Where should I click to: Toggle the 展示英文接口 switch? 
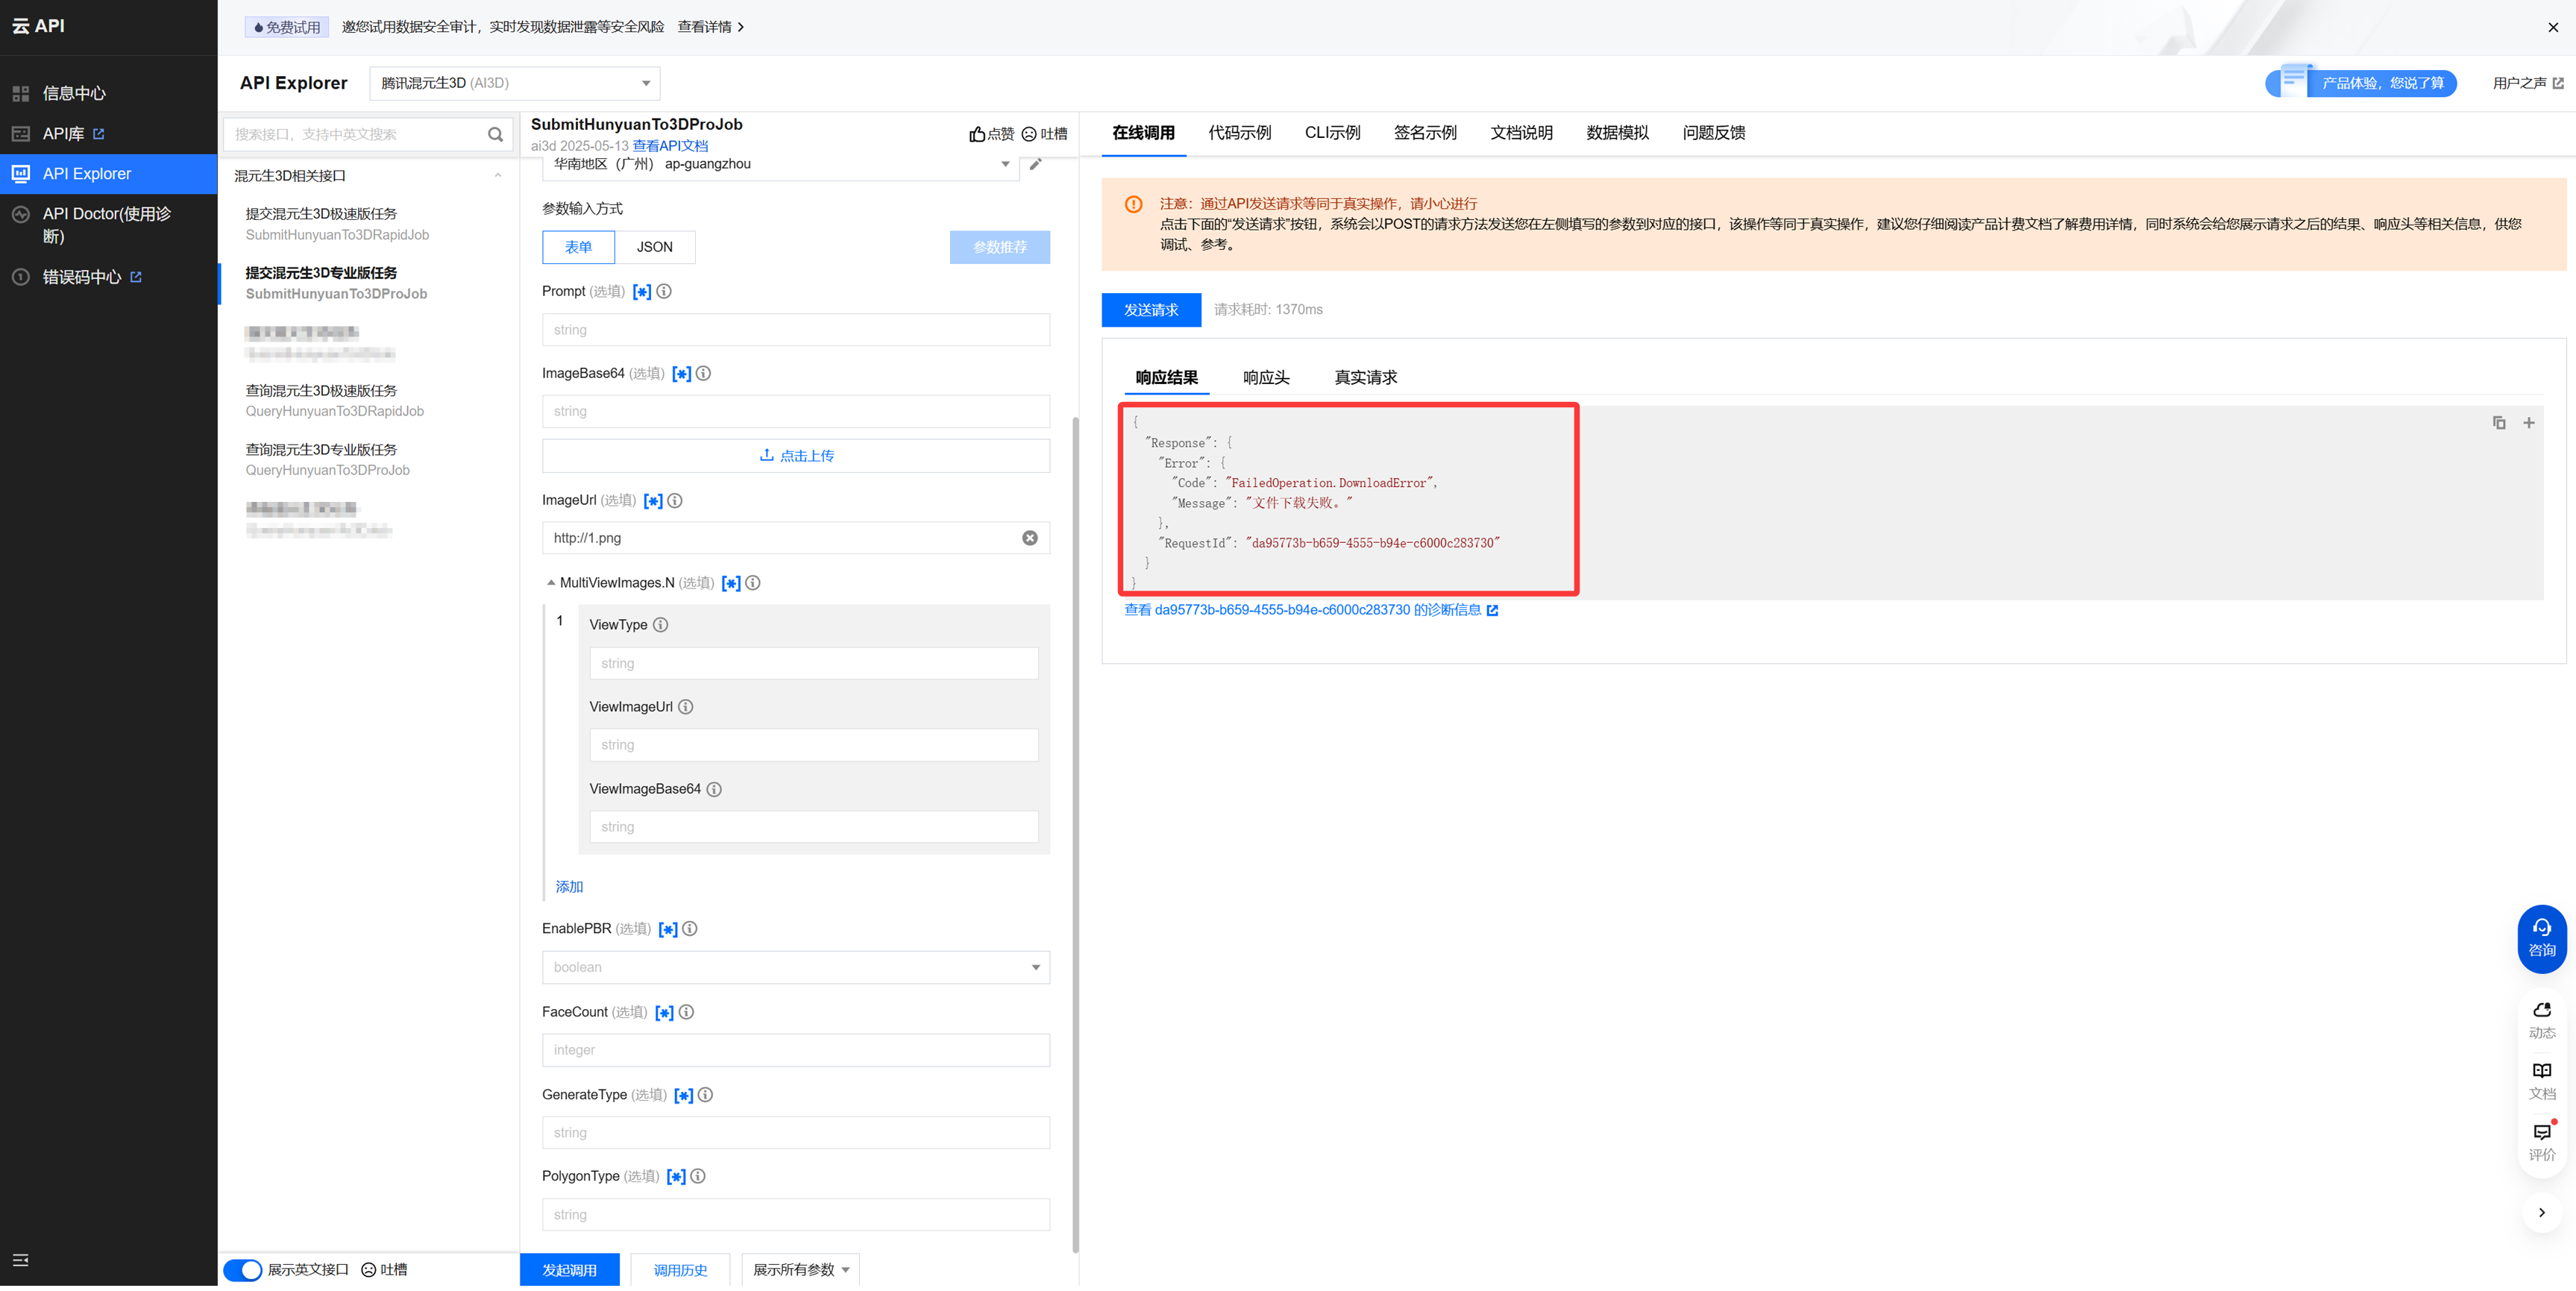click(x=243, y=1269)
